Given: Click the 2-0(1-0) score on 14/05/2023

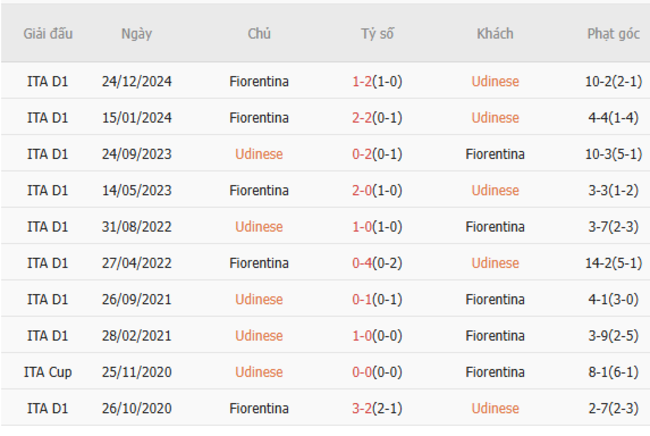Looking at the screenshot, I should [377, 190].
